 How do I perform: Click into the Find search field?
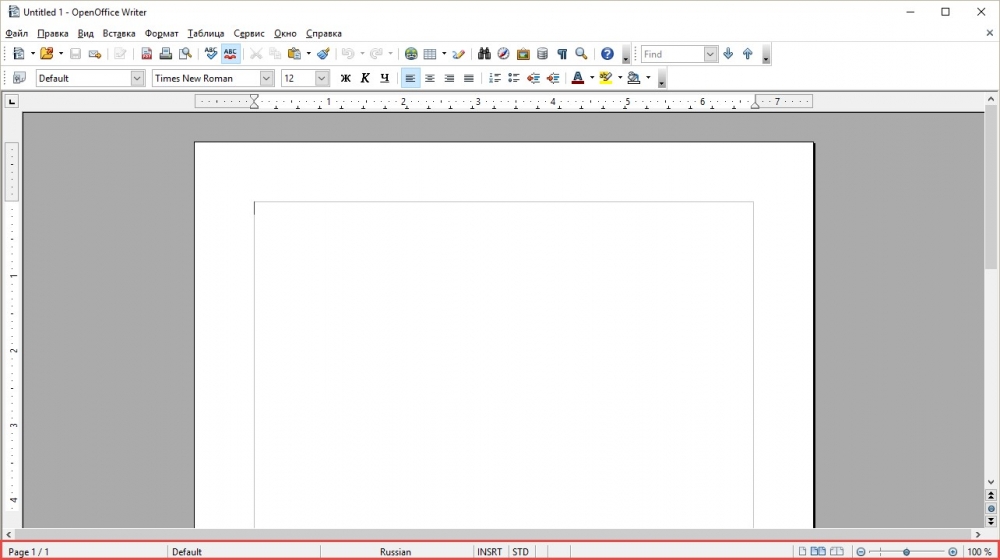click(x=671, y=54)
